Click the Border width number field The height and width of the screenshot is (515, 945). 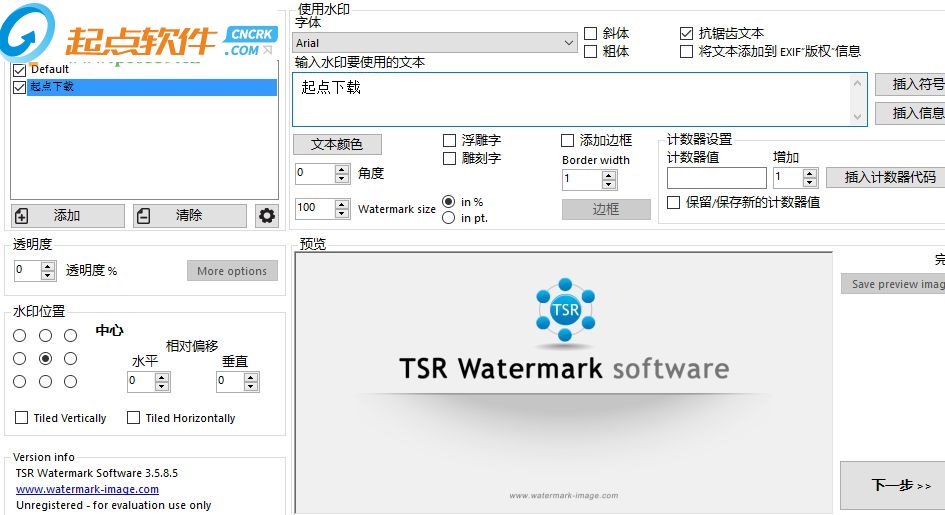(x=582, y=179)
